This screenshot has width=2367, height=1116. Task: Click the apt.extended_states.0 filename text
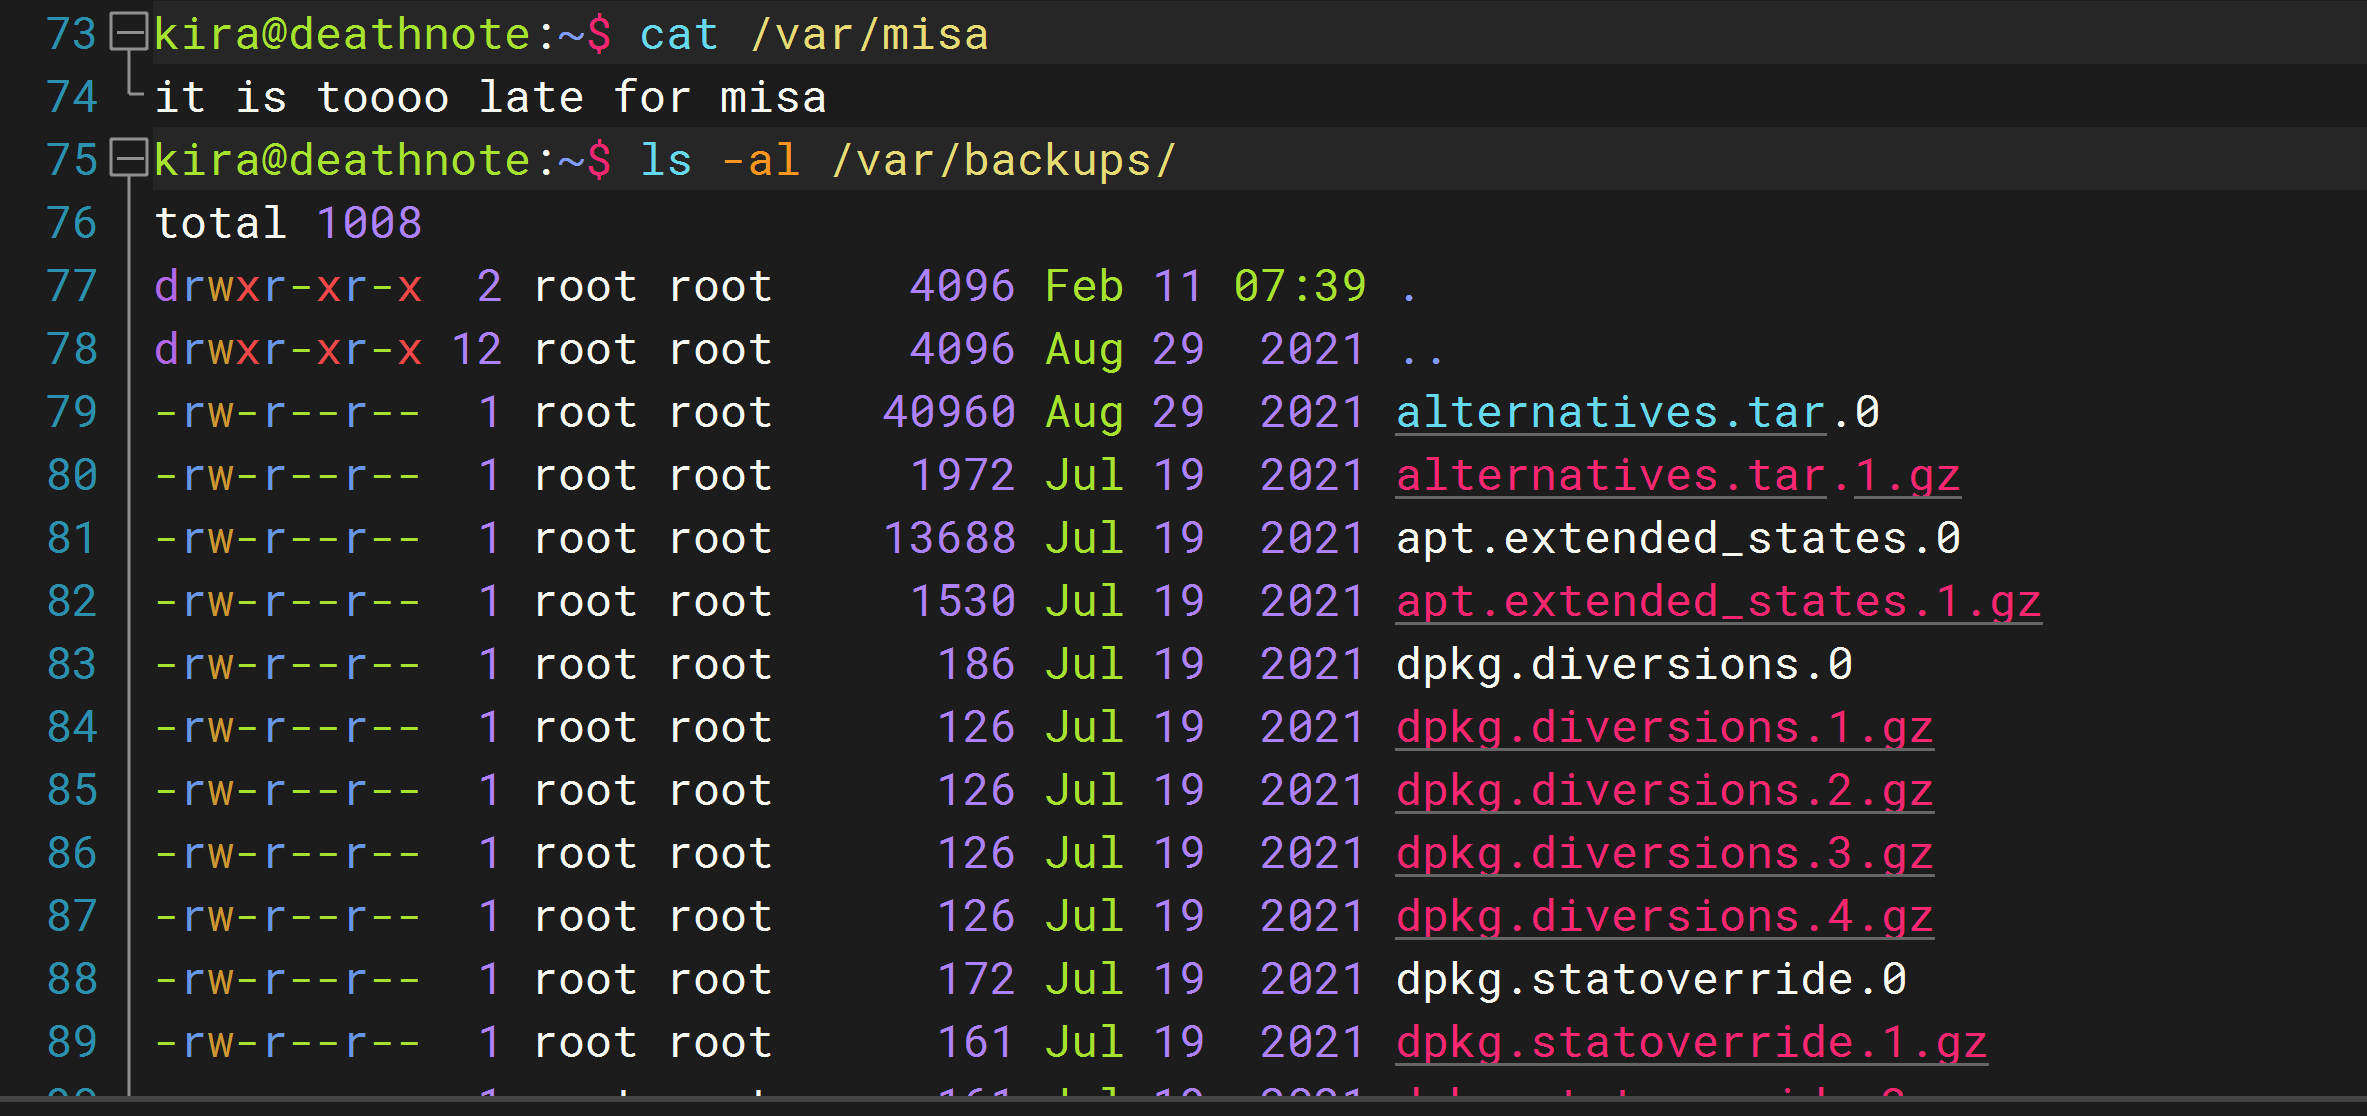1677,539
